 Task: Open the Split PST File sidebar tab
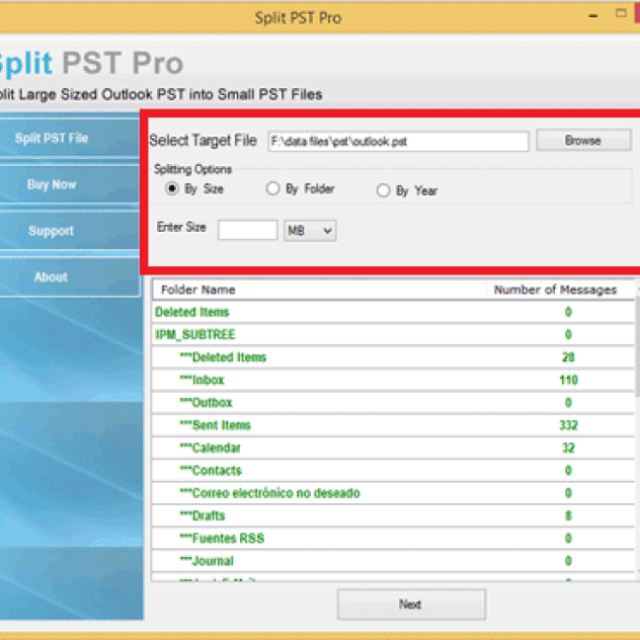[x=69, y=138]
